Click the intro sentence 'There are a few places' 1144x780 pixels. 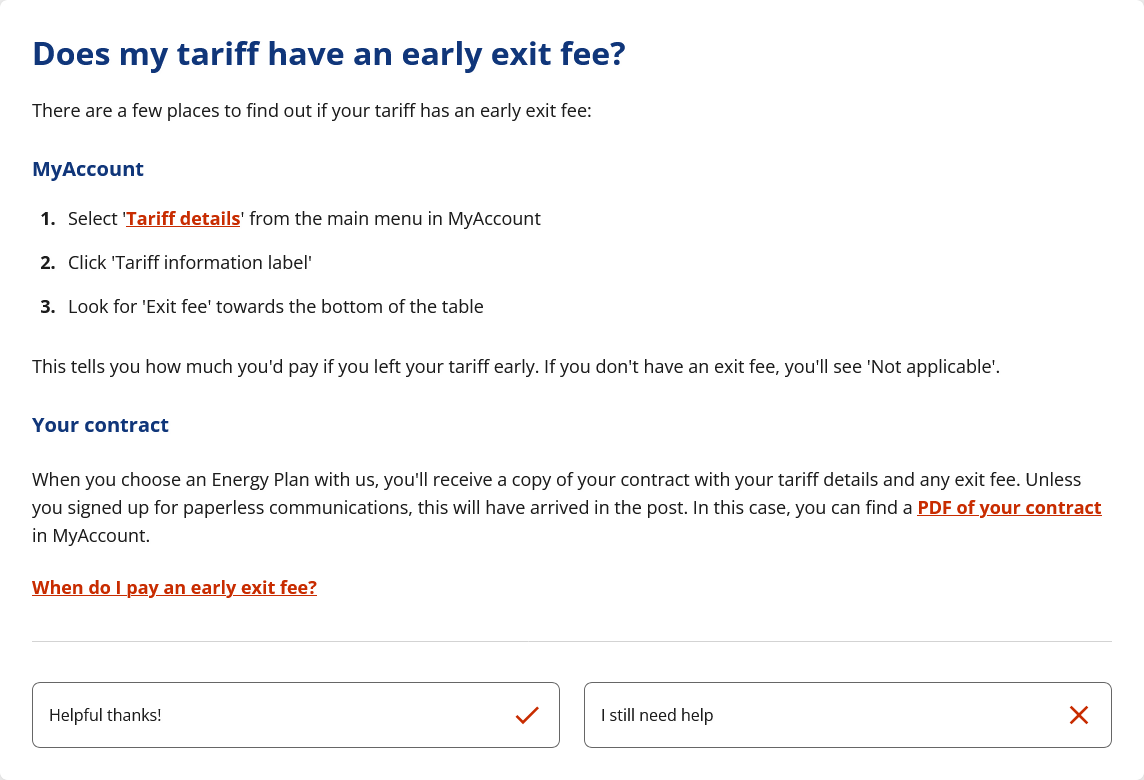point(312,110)
